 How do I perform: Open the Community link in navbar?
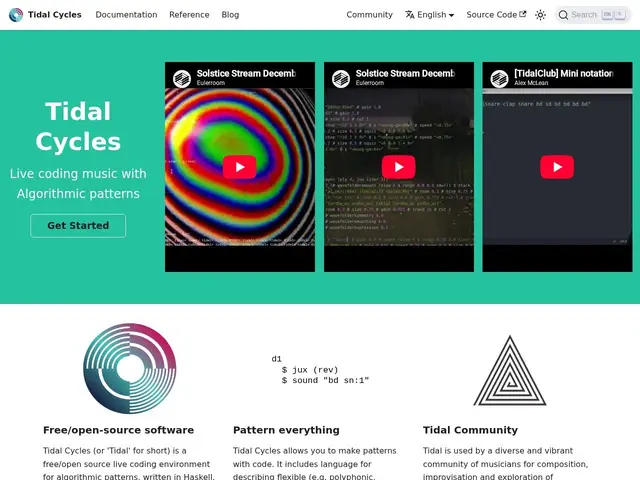pyautogui.click(x=369, y=15)
